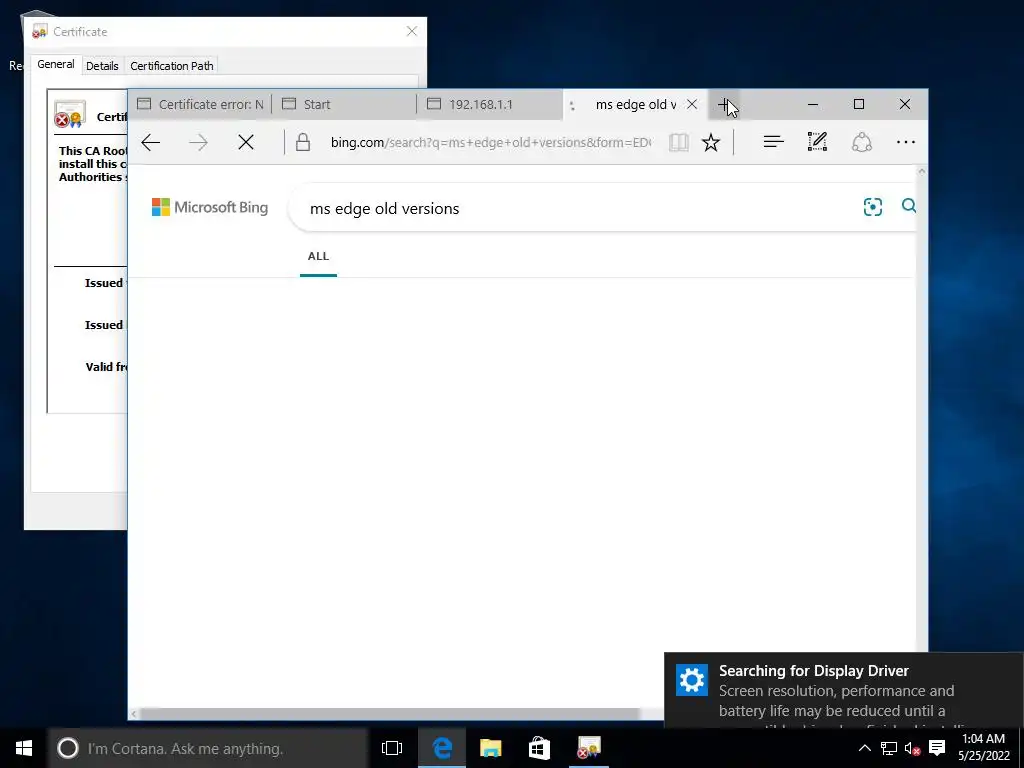Click the Bing search magnifier icon
The height and width of the screenshot is (768, 1024).
(x=908, y=206)
